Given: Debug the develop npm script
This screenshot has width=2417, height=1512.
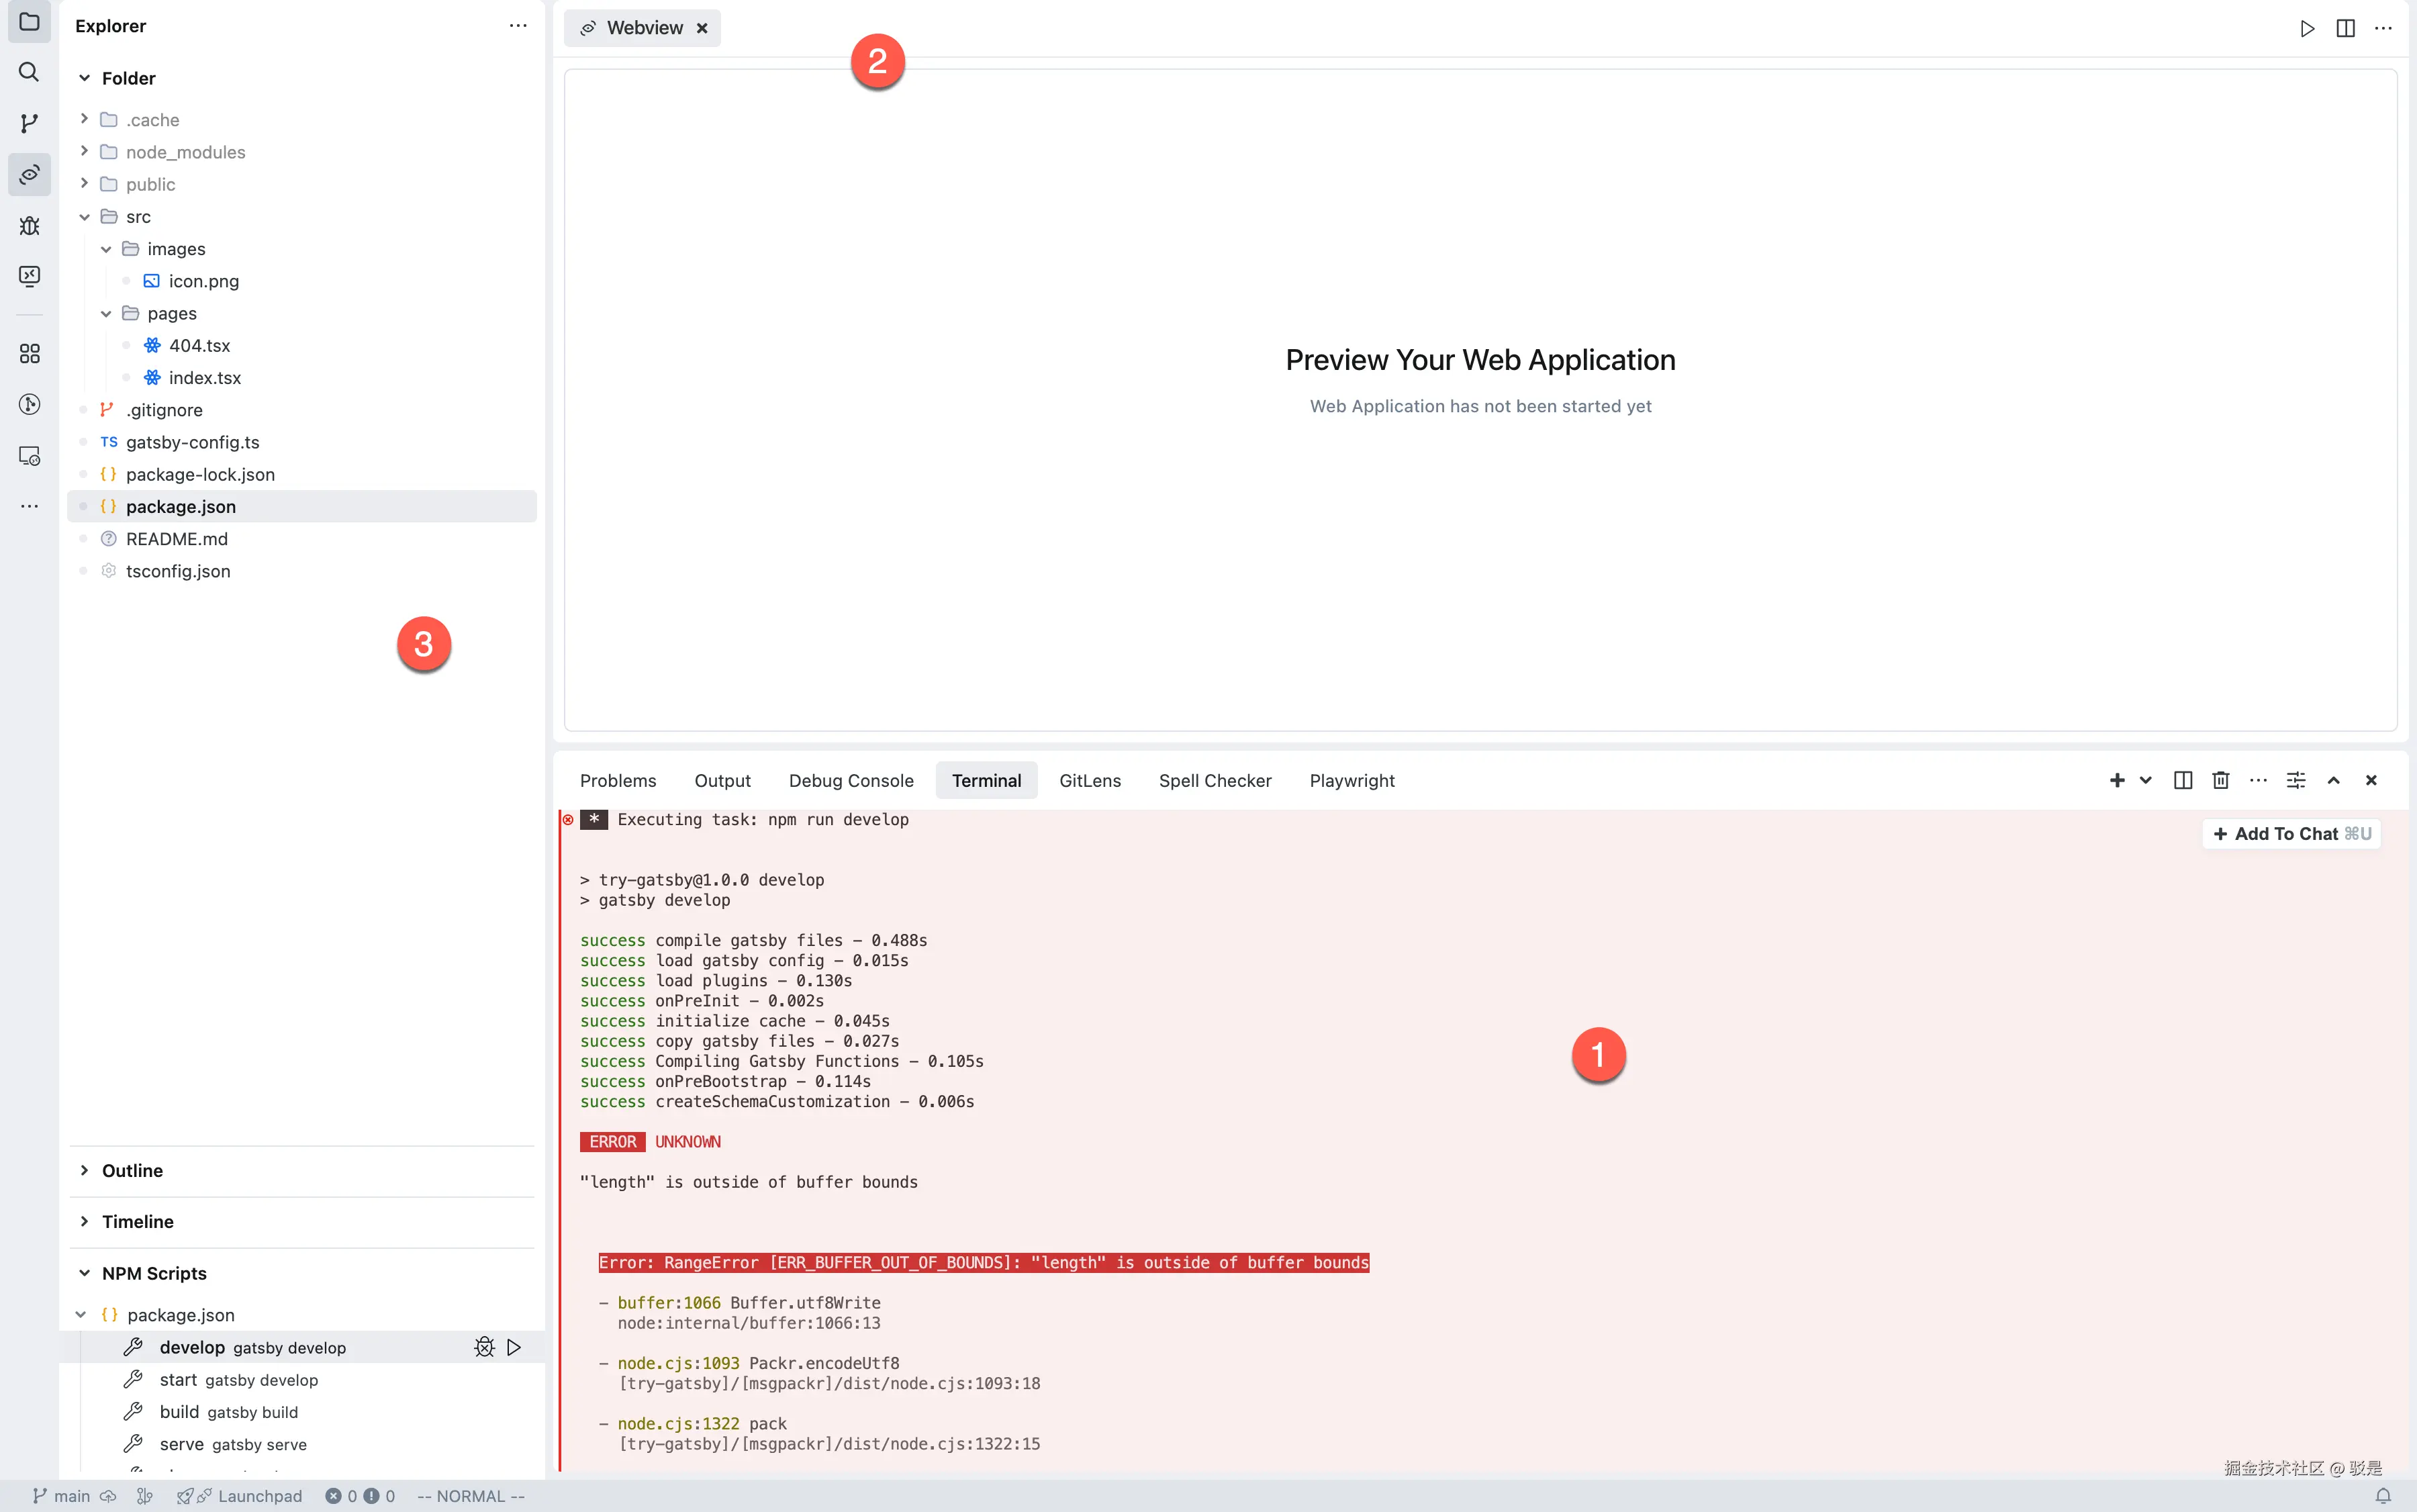Looking at the screenshot, I should [x=484, y=1347].
